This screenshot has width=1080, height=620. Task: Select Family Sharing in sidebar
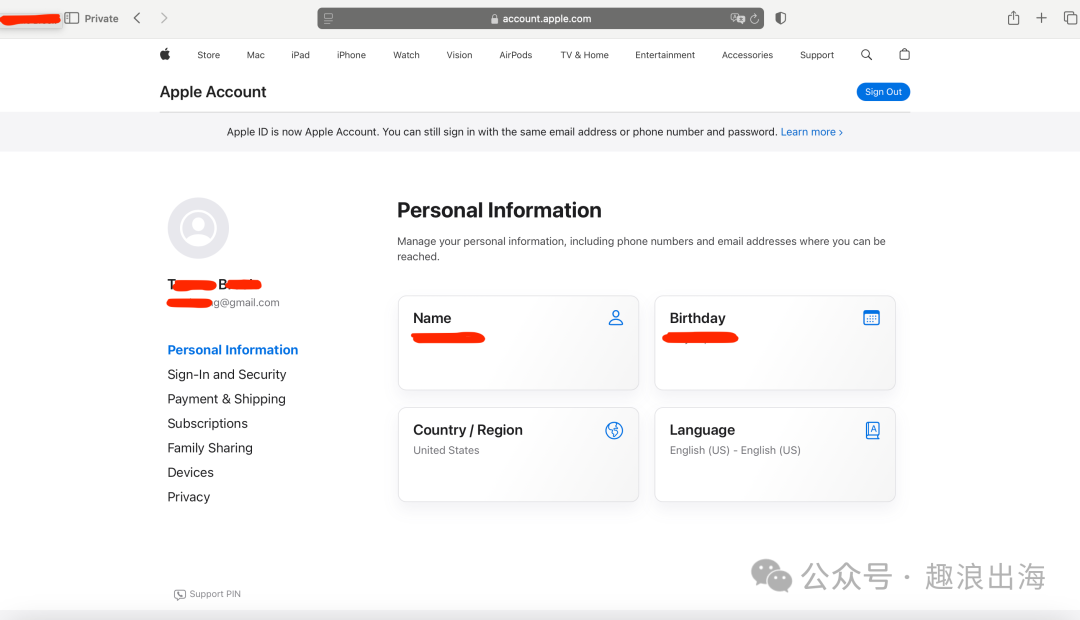point(210,448)
